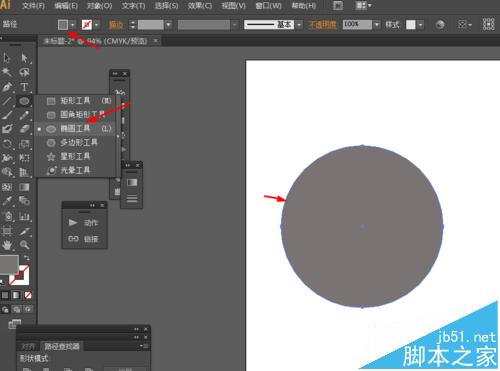
Task: Select the Lasso tool
Action: [x=24, y=72]
